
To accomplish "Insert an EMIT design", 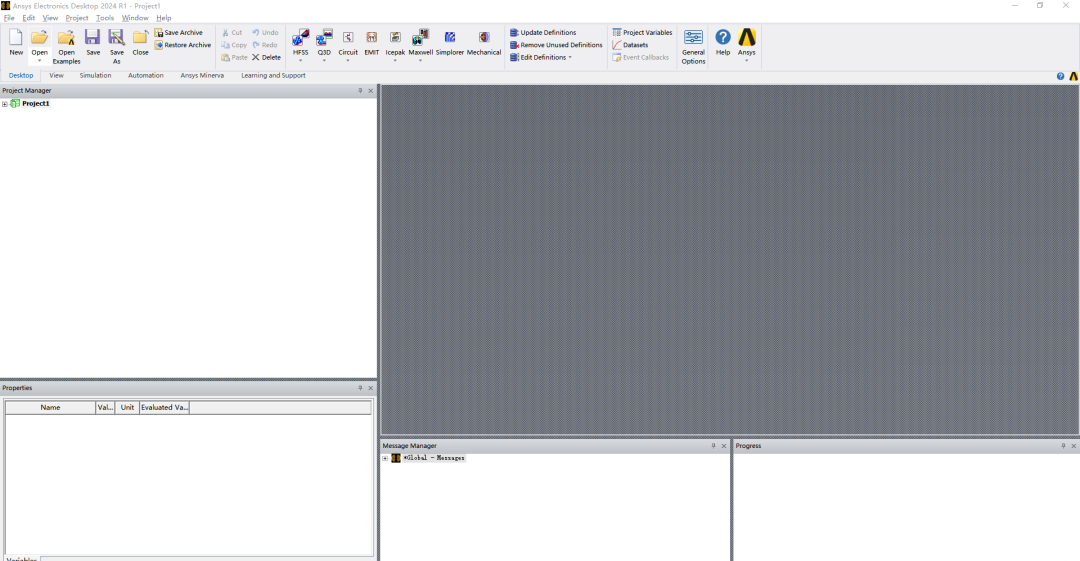I will pos(371,37).
